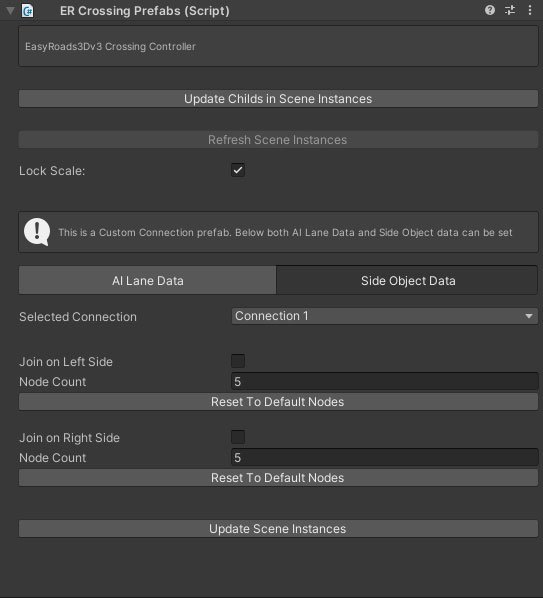This screenshot has width=543, height=598.
Task: Click the Connection 1 dropdown arrow
Action: click(x=529, y=316)
